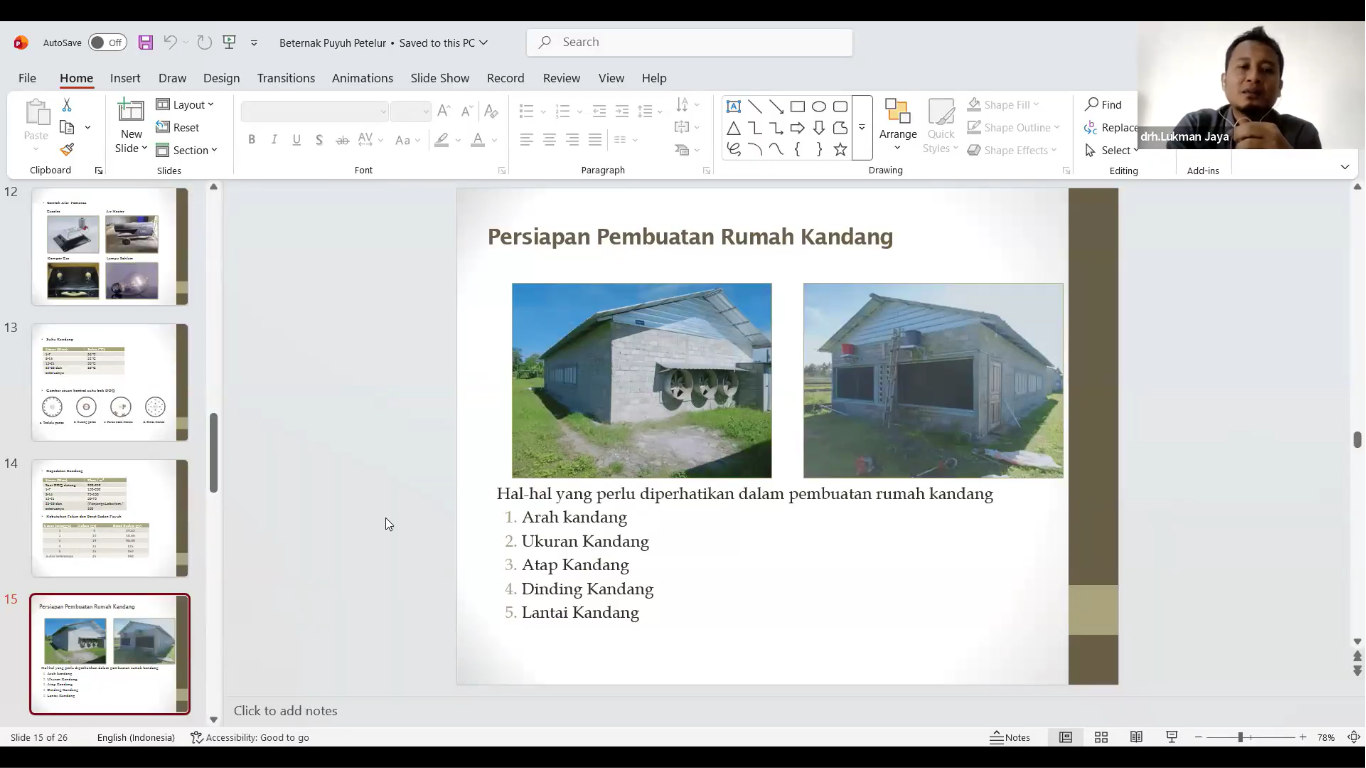Open the Arrange dropdown menu
This screenshot has width=1366, height=768.
tap(897, 134)
